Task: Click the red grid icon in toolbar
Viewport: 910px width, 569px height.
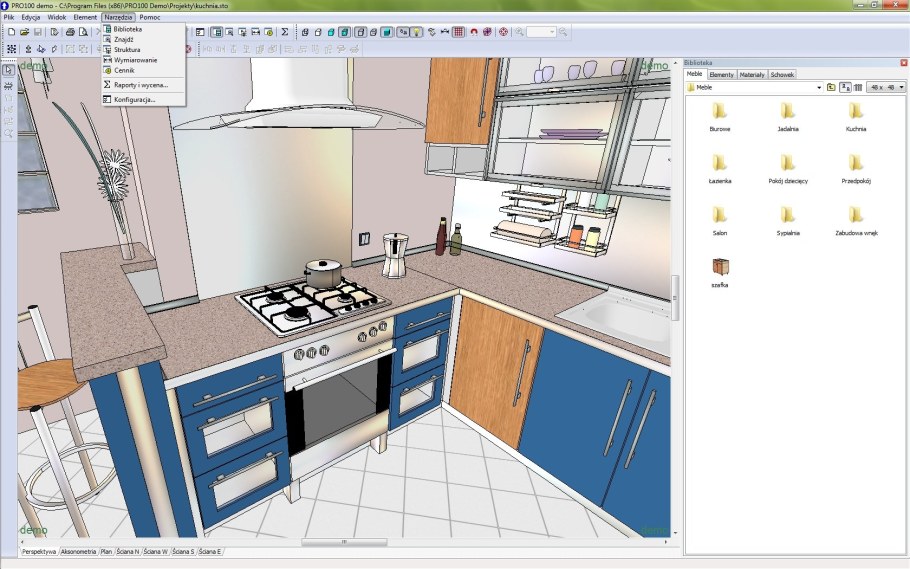Action: (459, 32)
